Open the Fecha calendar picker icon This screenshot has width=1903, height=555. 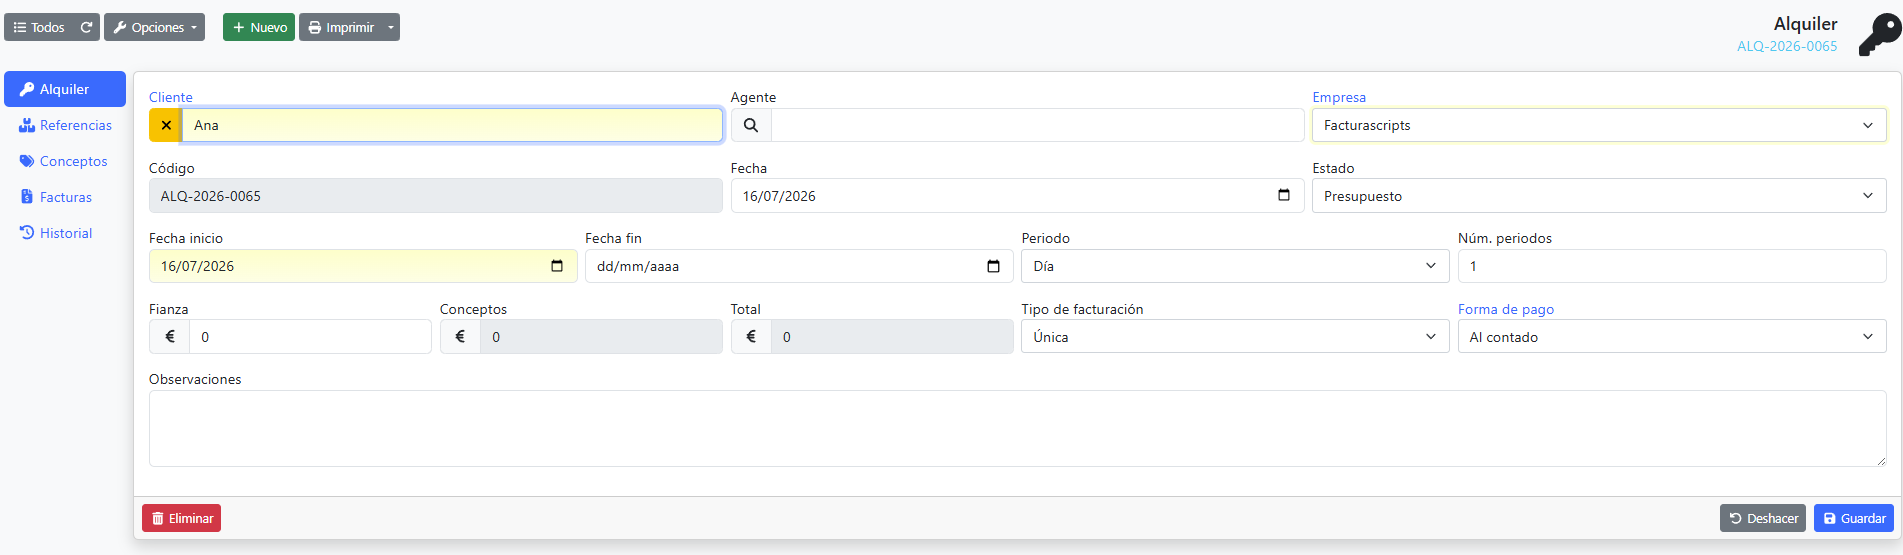click(x=1284, y=195)
